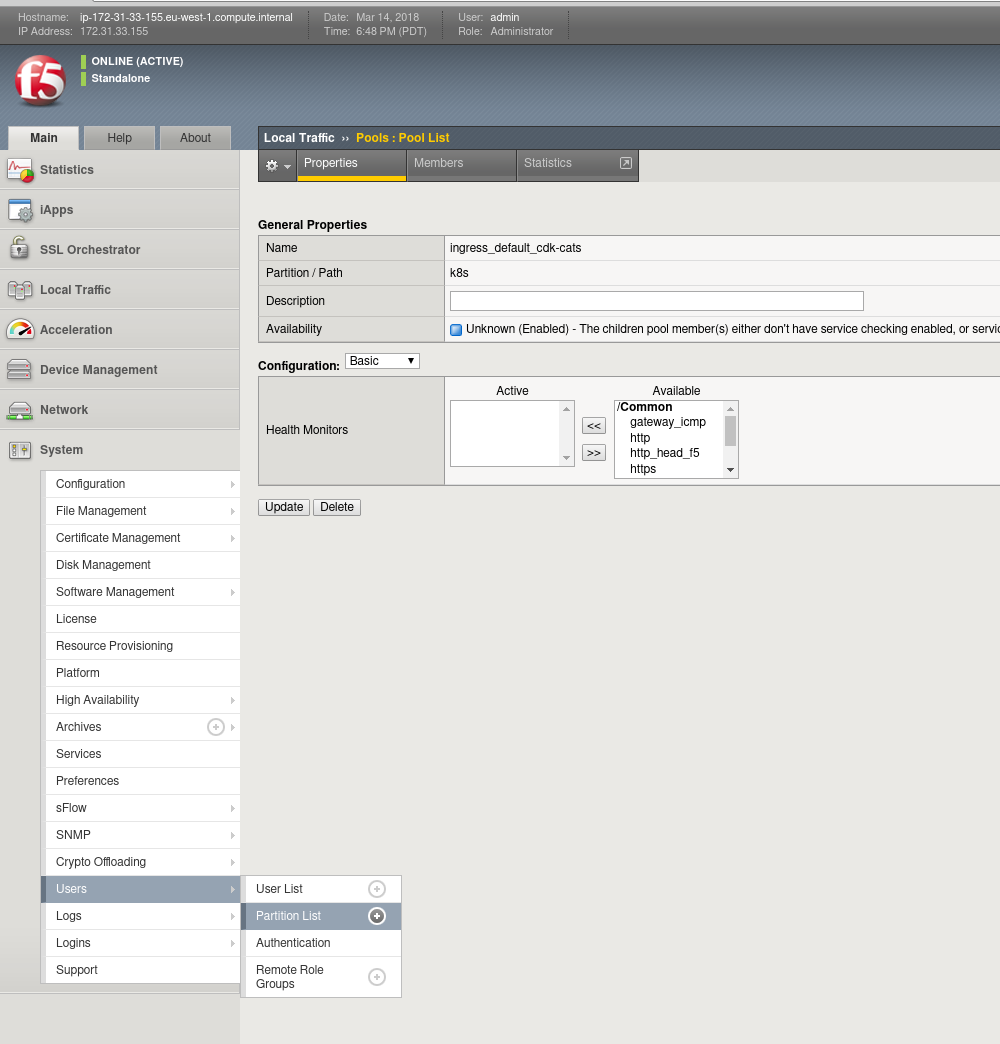Click the Description input field
This screenshot has width=1000, height=1044.
(x=656, y=301)
